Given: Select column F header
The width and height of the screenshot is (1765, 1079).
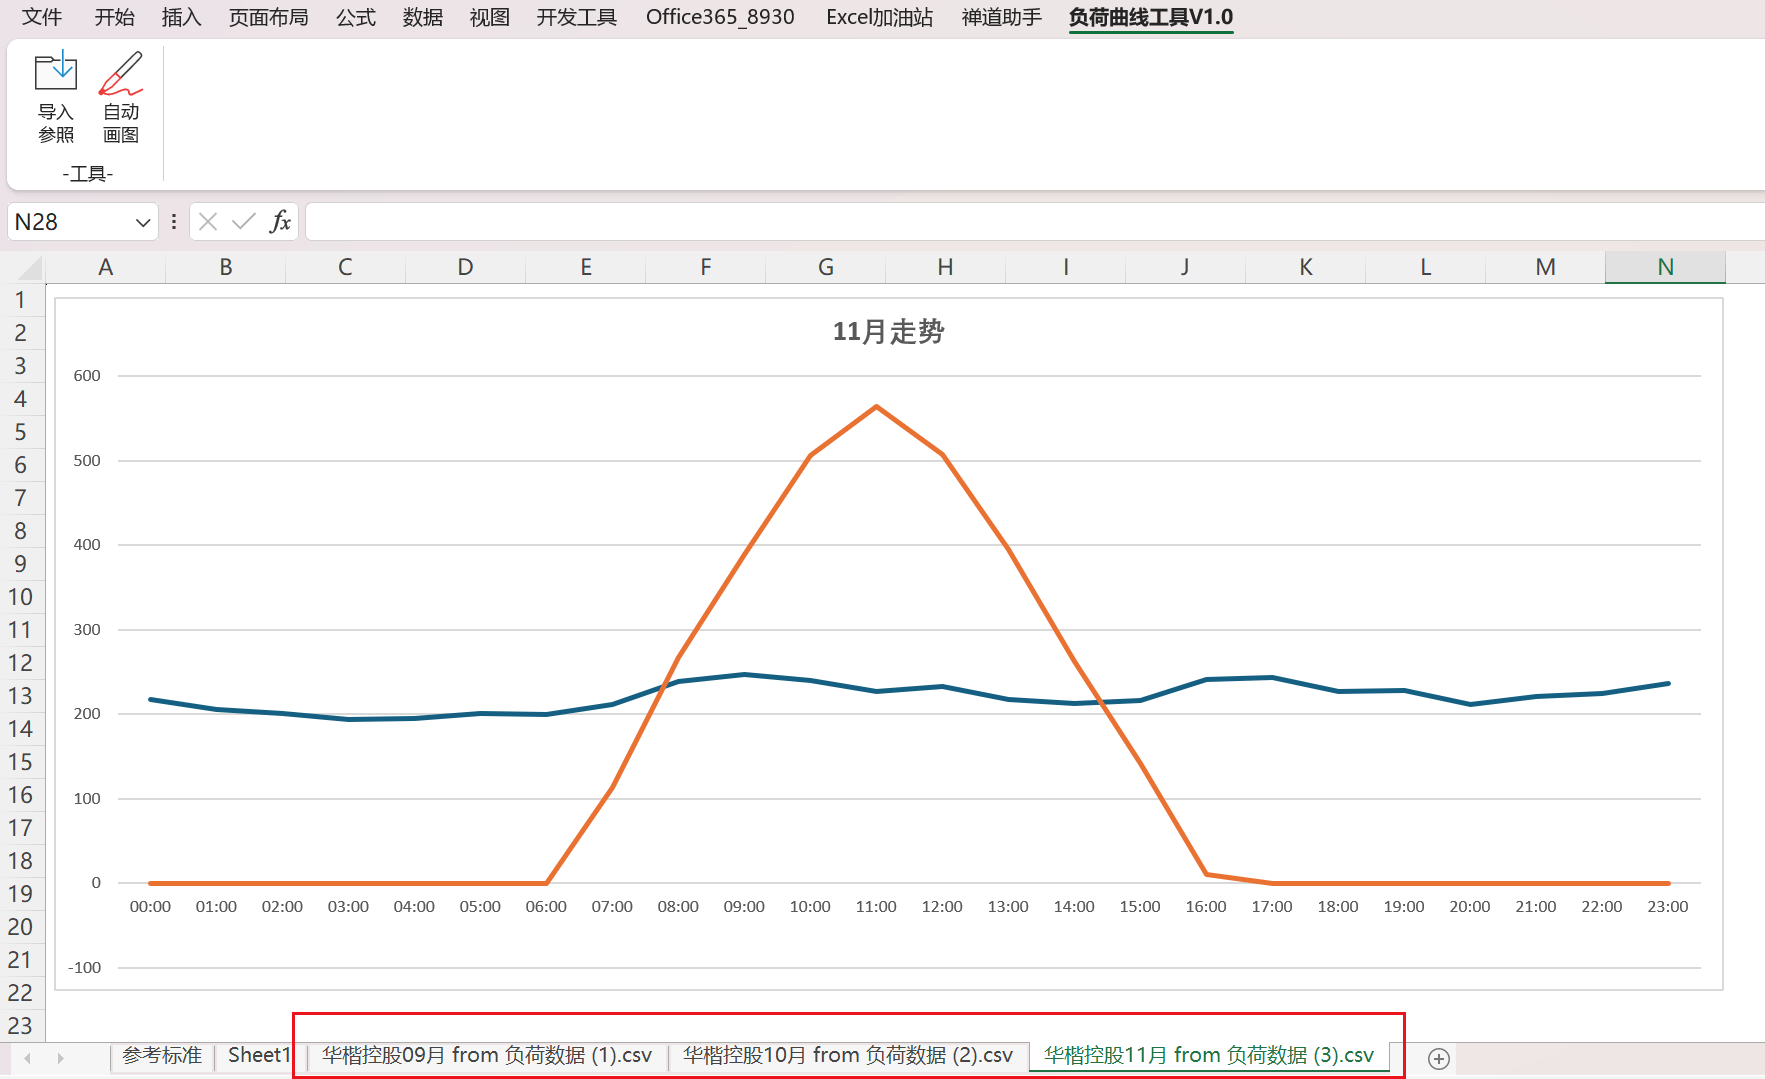Looking at the screenshot, I should 706,268.
